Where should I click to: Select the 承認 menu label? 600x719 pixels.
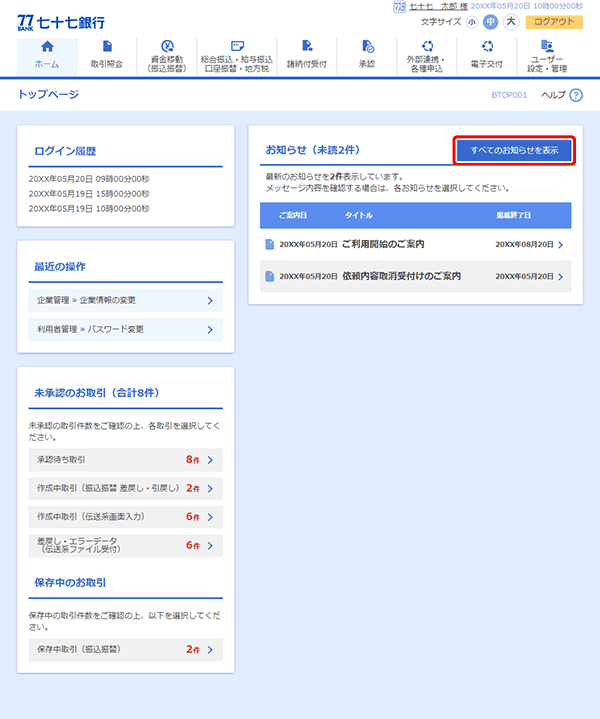click(367, 64)
